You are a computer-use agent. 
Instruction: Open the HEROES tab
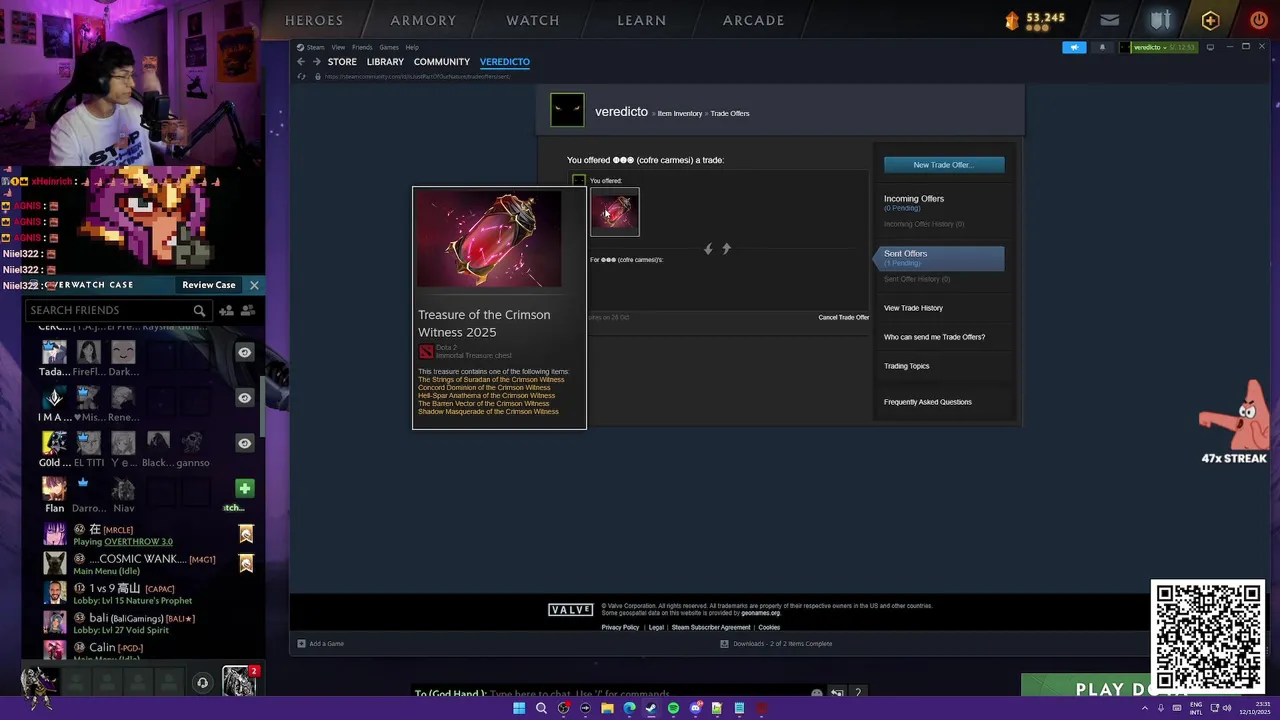pyautogui.click(x=314, y=20)
